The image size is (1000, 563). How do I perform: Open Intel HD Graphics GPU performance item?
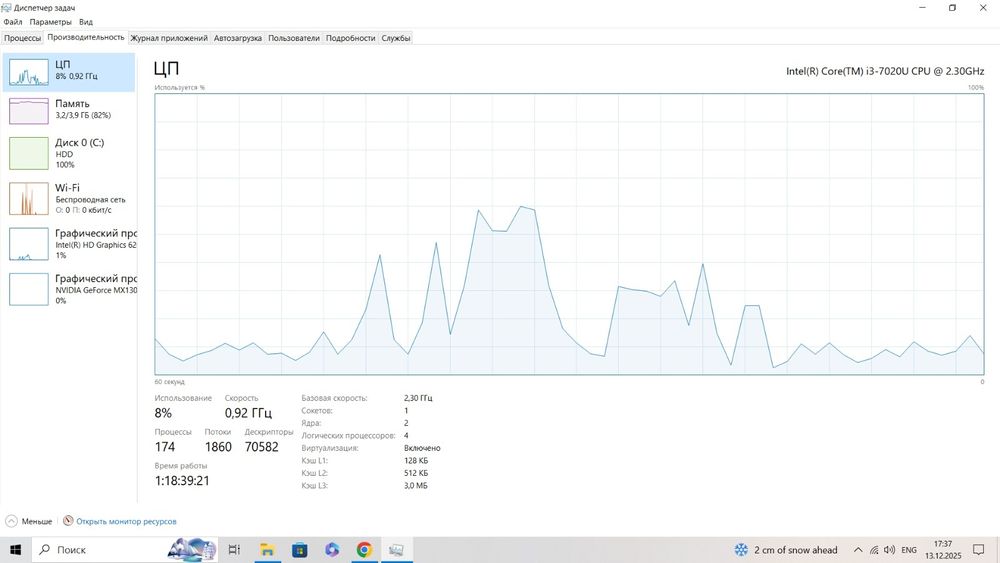point(69,244)
